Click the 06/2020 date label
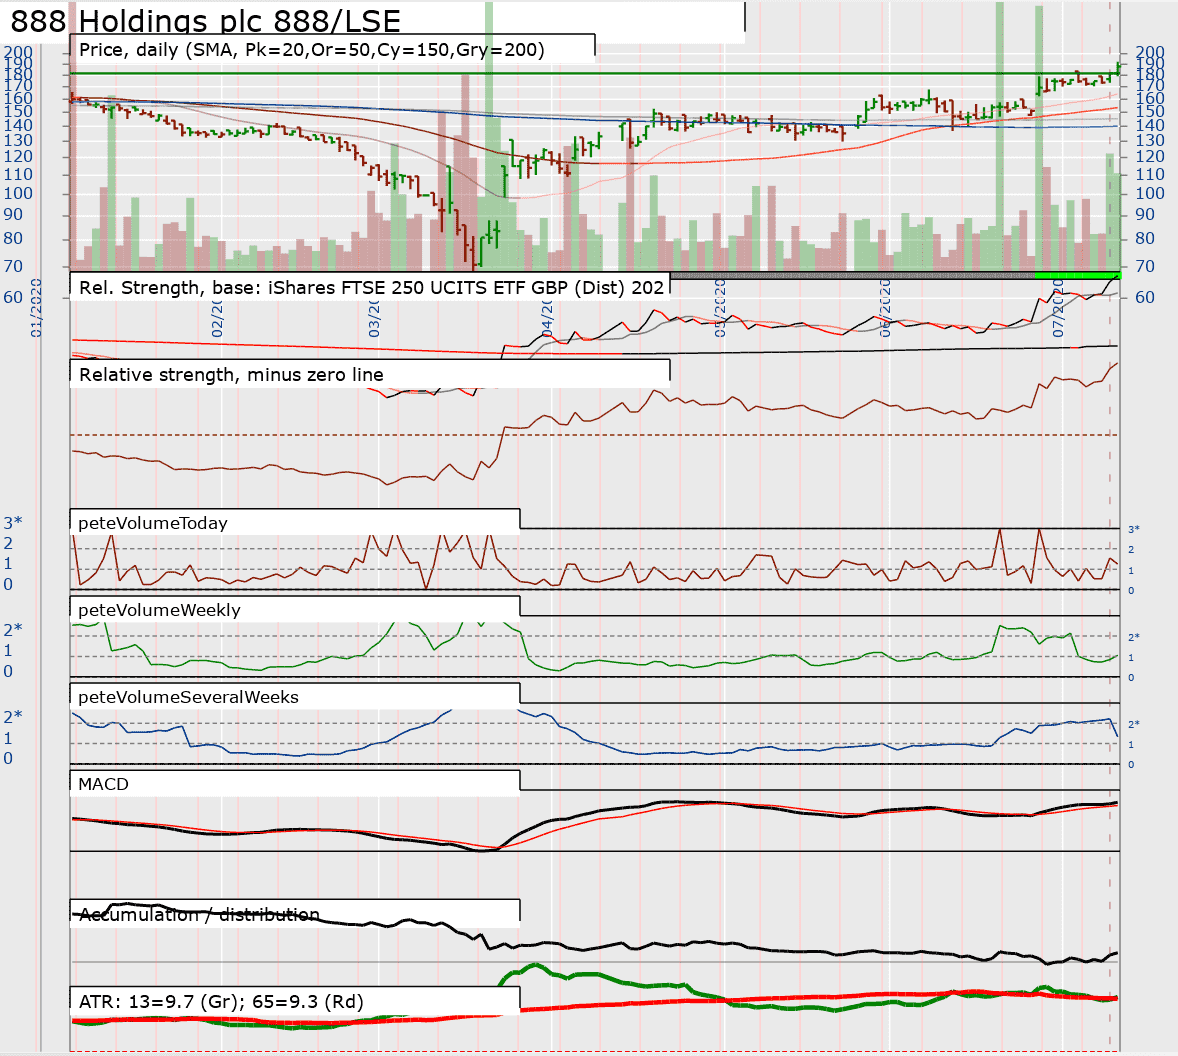1178x1056 pixels. (884, 308)
